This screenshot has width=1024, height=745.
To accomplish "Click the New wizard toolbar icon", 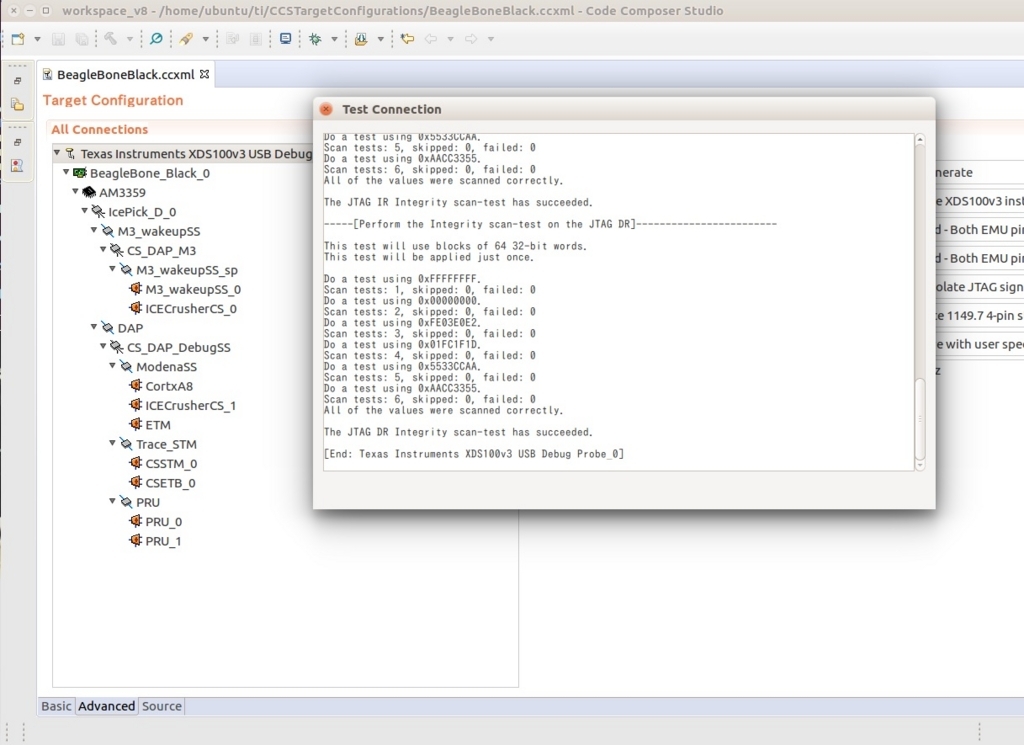I will click(x=18, y=39).
